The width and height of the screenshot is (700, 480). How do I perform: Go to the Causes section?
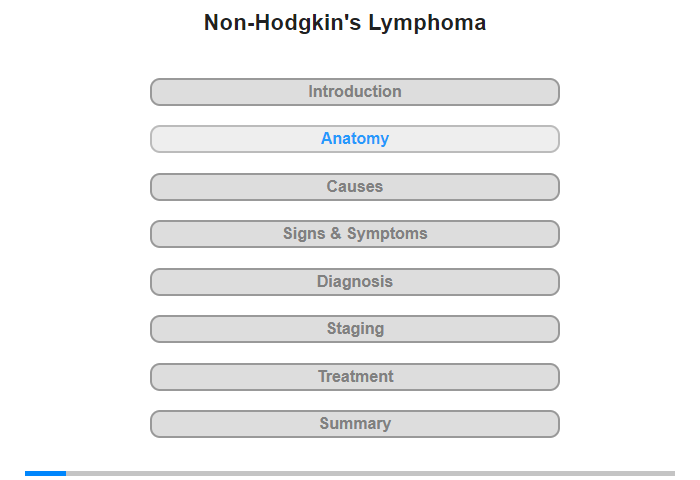coord(354,187)
